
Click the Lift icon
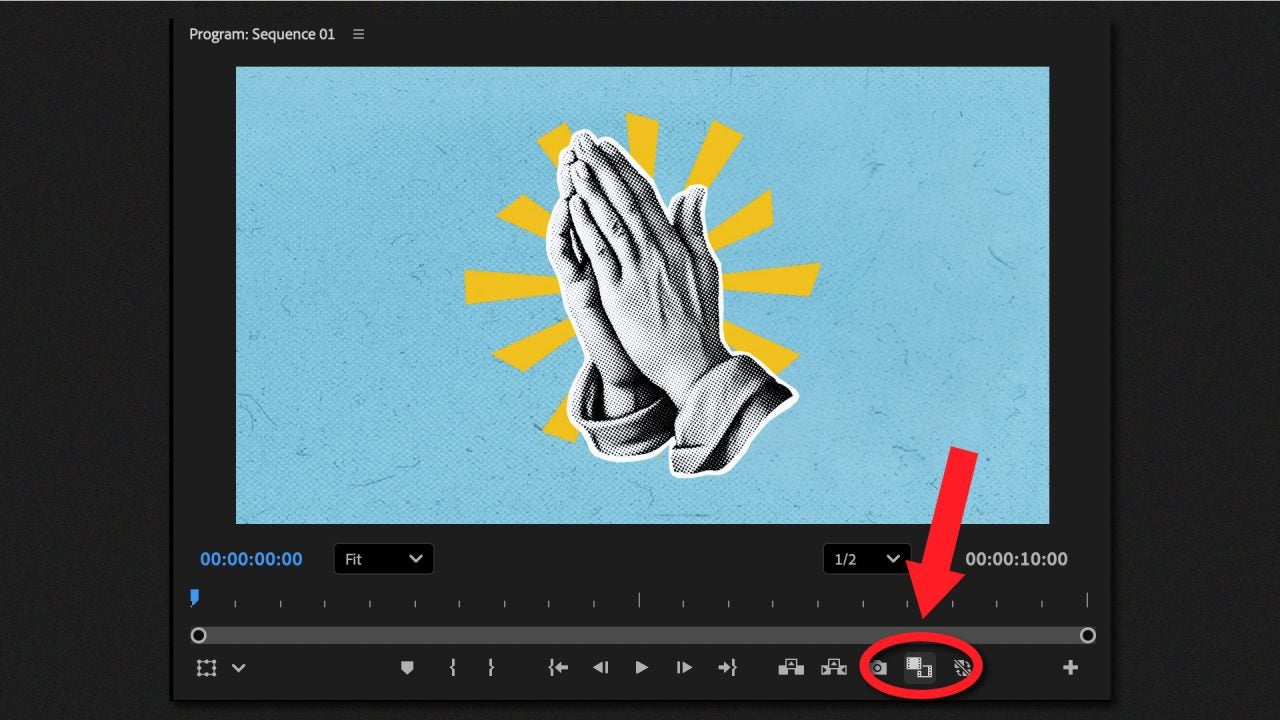coord(791,667)
